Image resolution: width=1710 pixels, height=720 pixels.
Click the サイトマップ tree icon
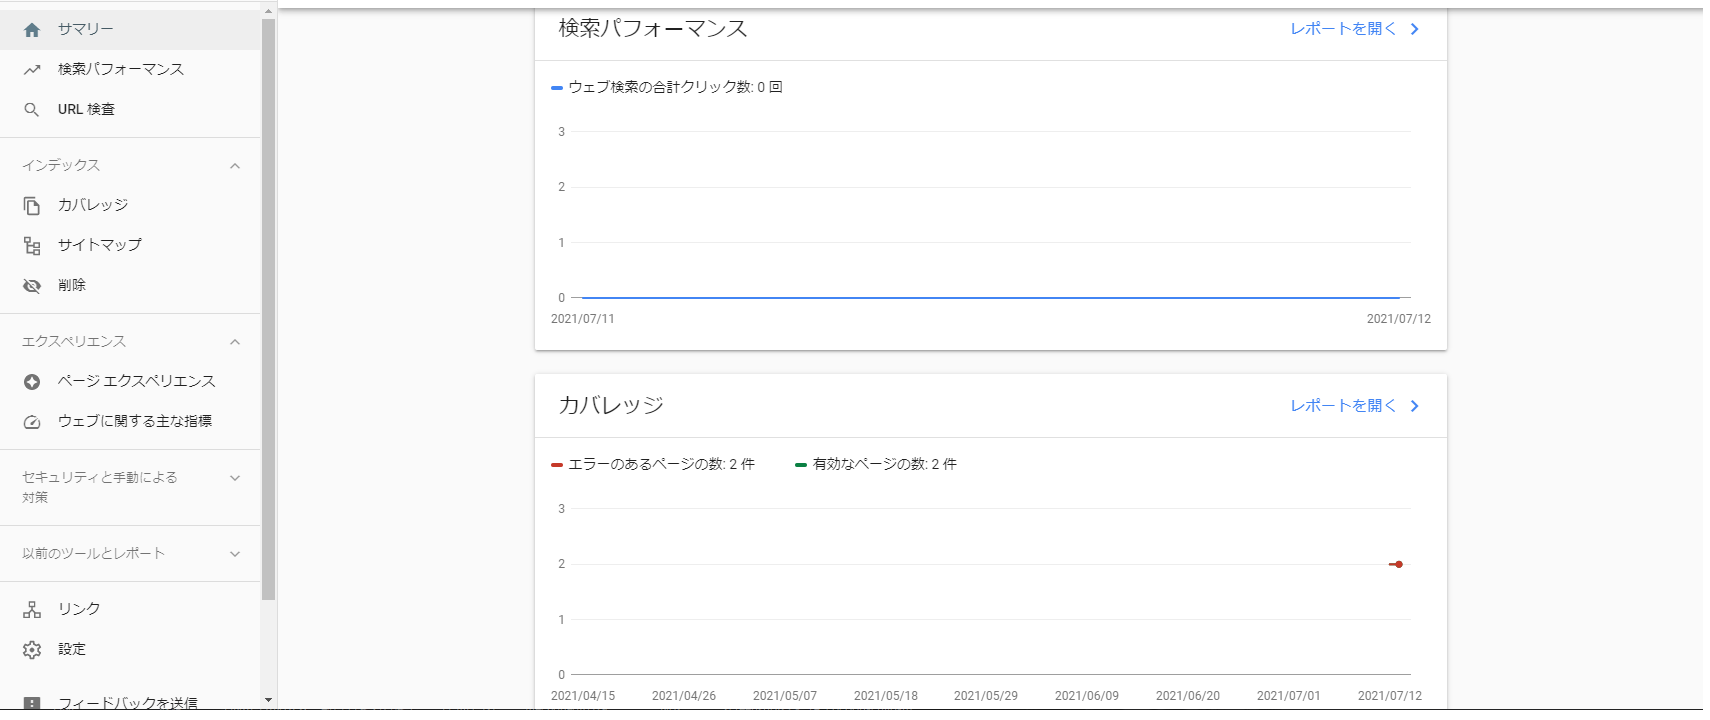32,246
